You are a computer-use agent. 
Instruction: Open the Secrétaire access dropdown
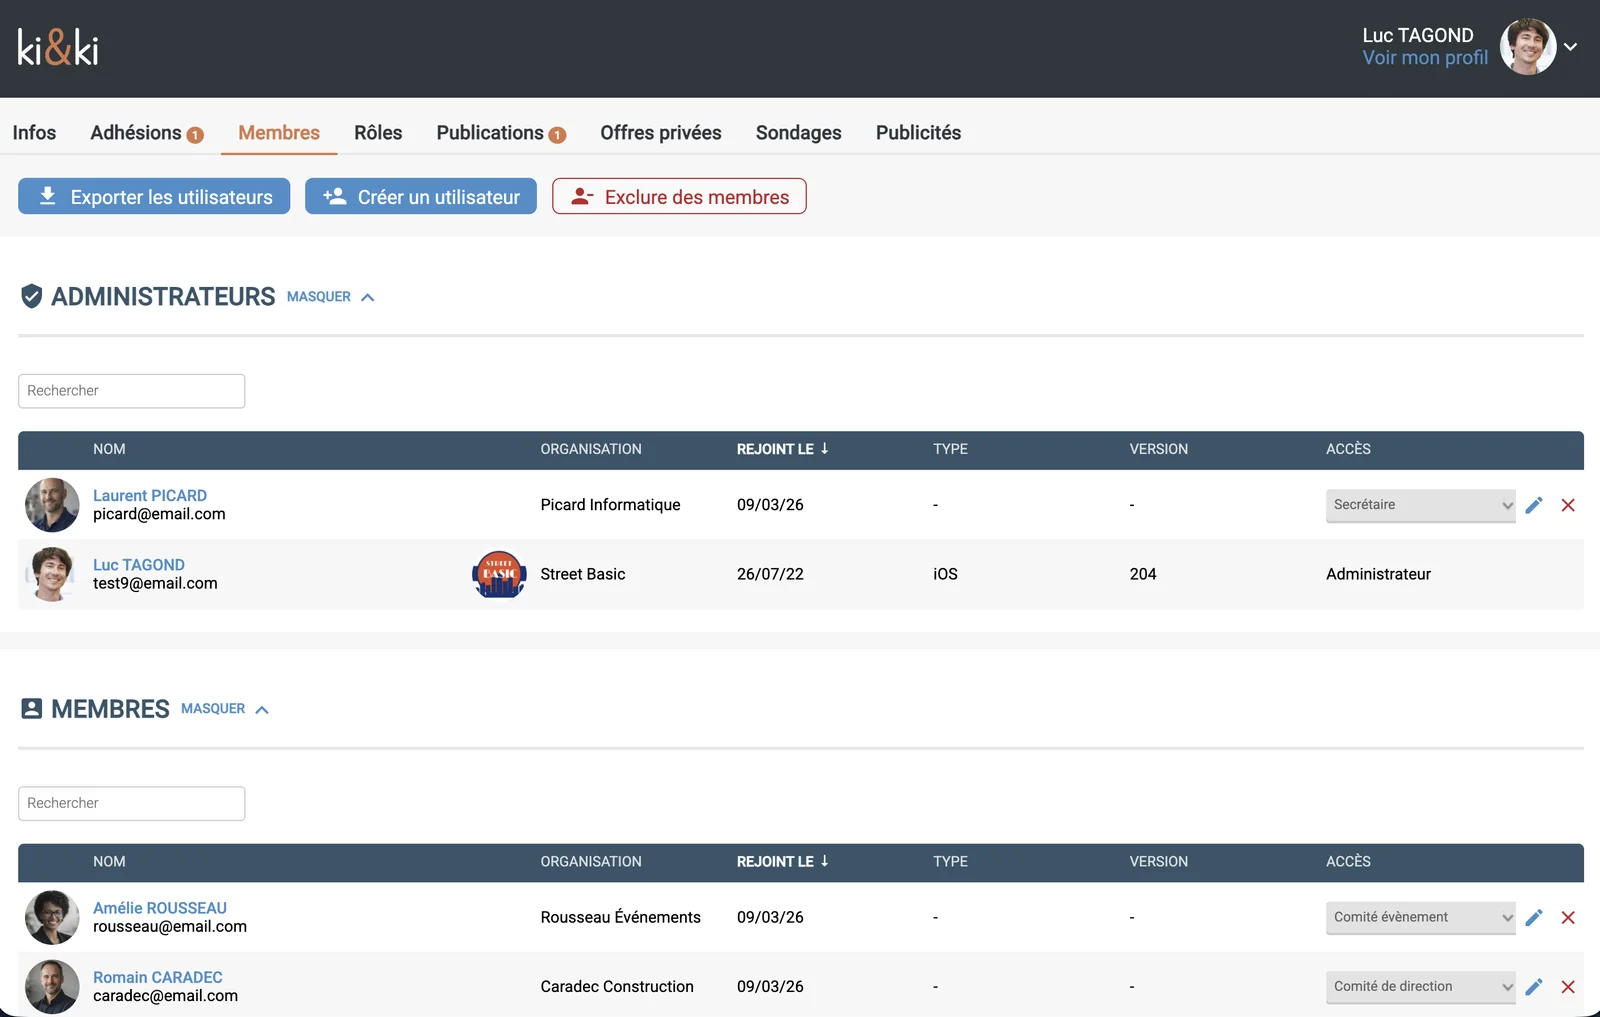point(1420,505)
